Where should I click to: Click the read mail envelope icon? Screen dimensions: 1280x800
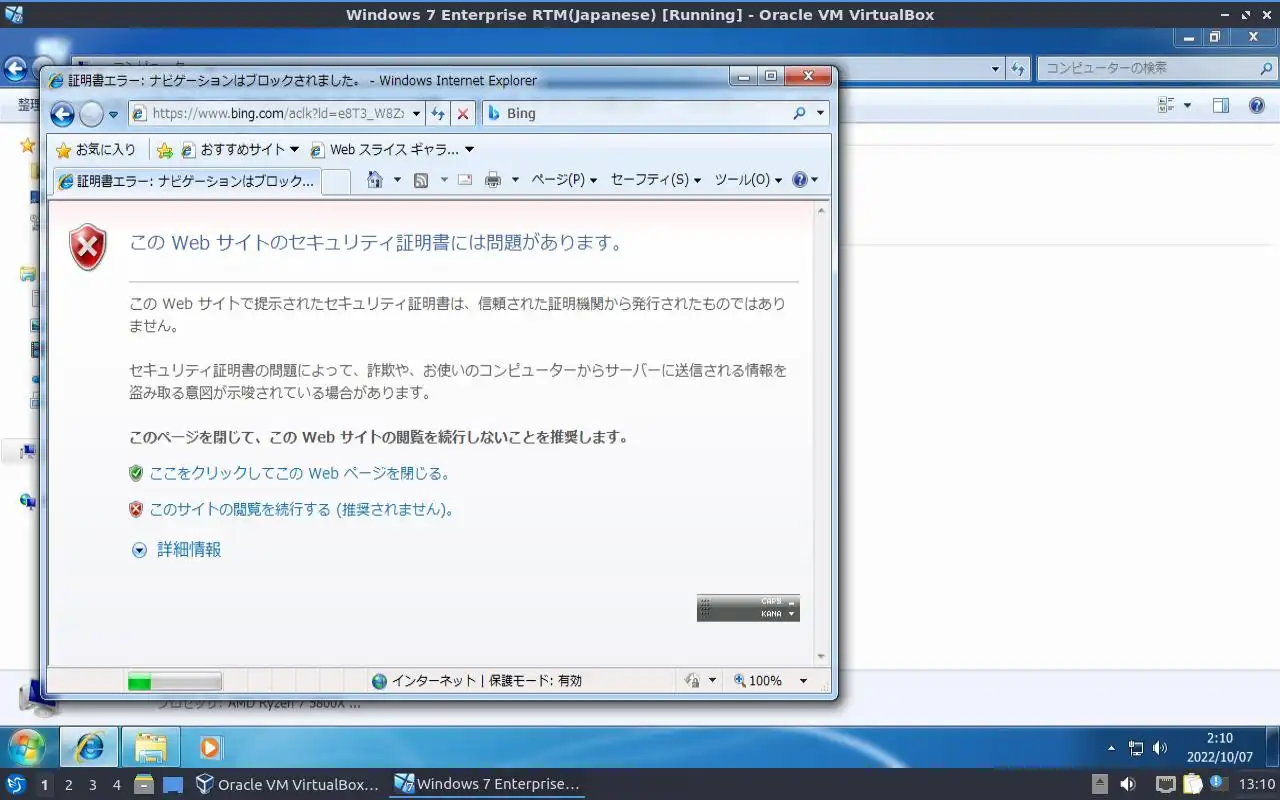pyautogui.click(x=465, y=180)
